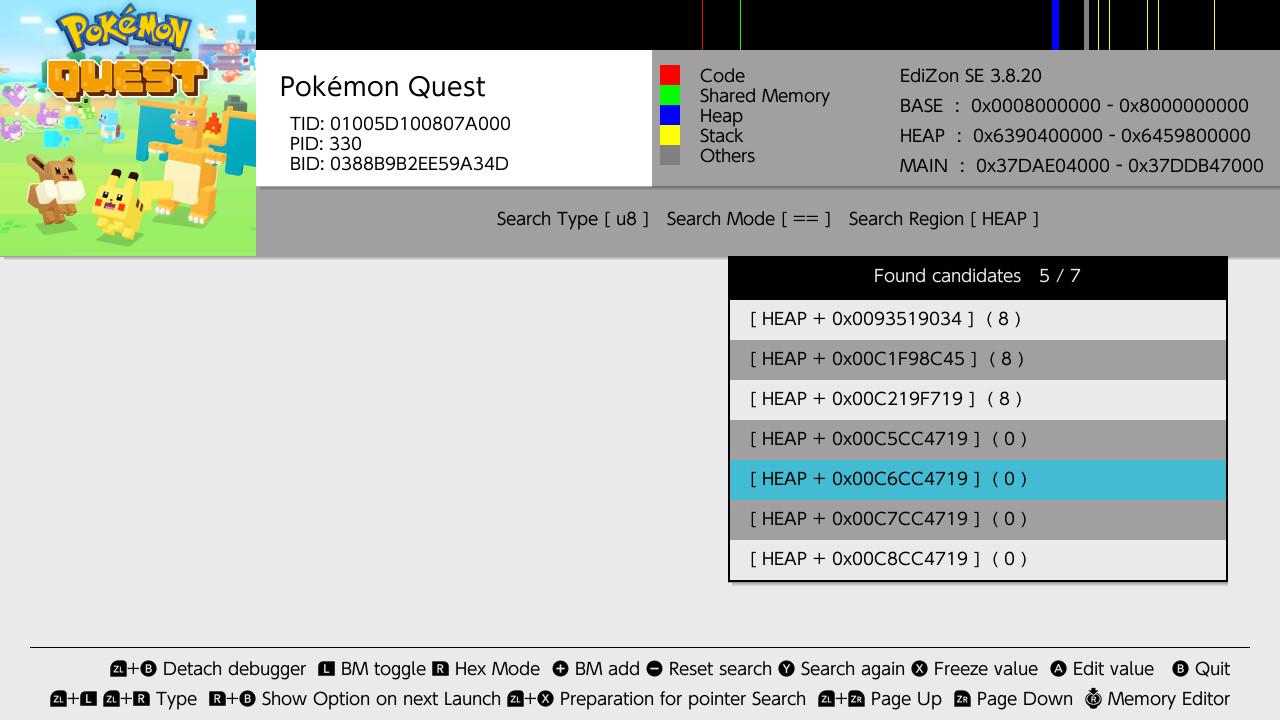Toggle Show Option on next Launch
Screen dimensions: 1280x720
point(380,699)
